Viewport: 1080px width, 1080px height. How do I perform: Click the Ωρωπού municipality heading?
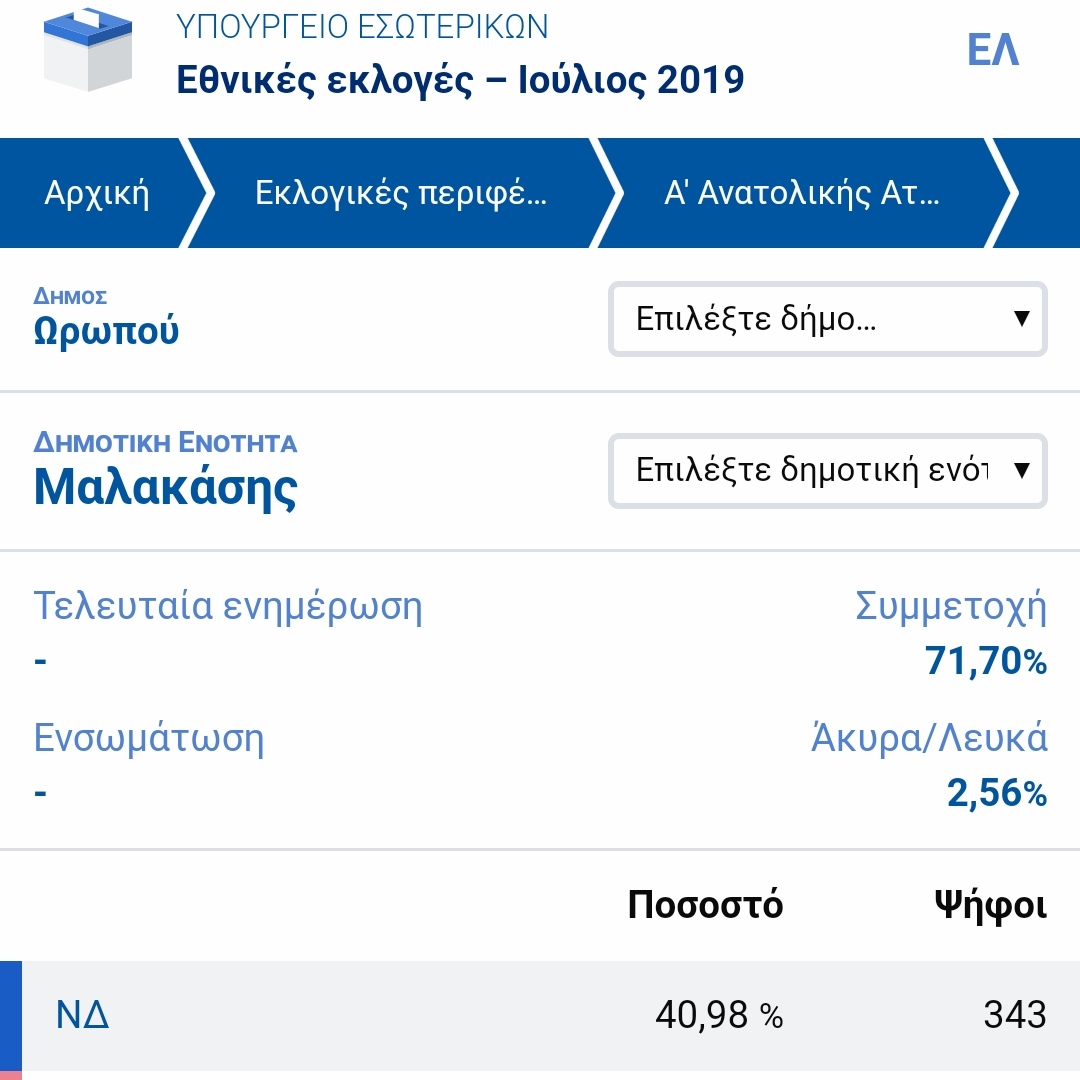tap(106, 330)
